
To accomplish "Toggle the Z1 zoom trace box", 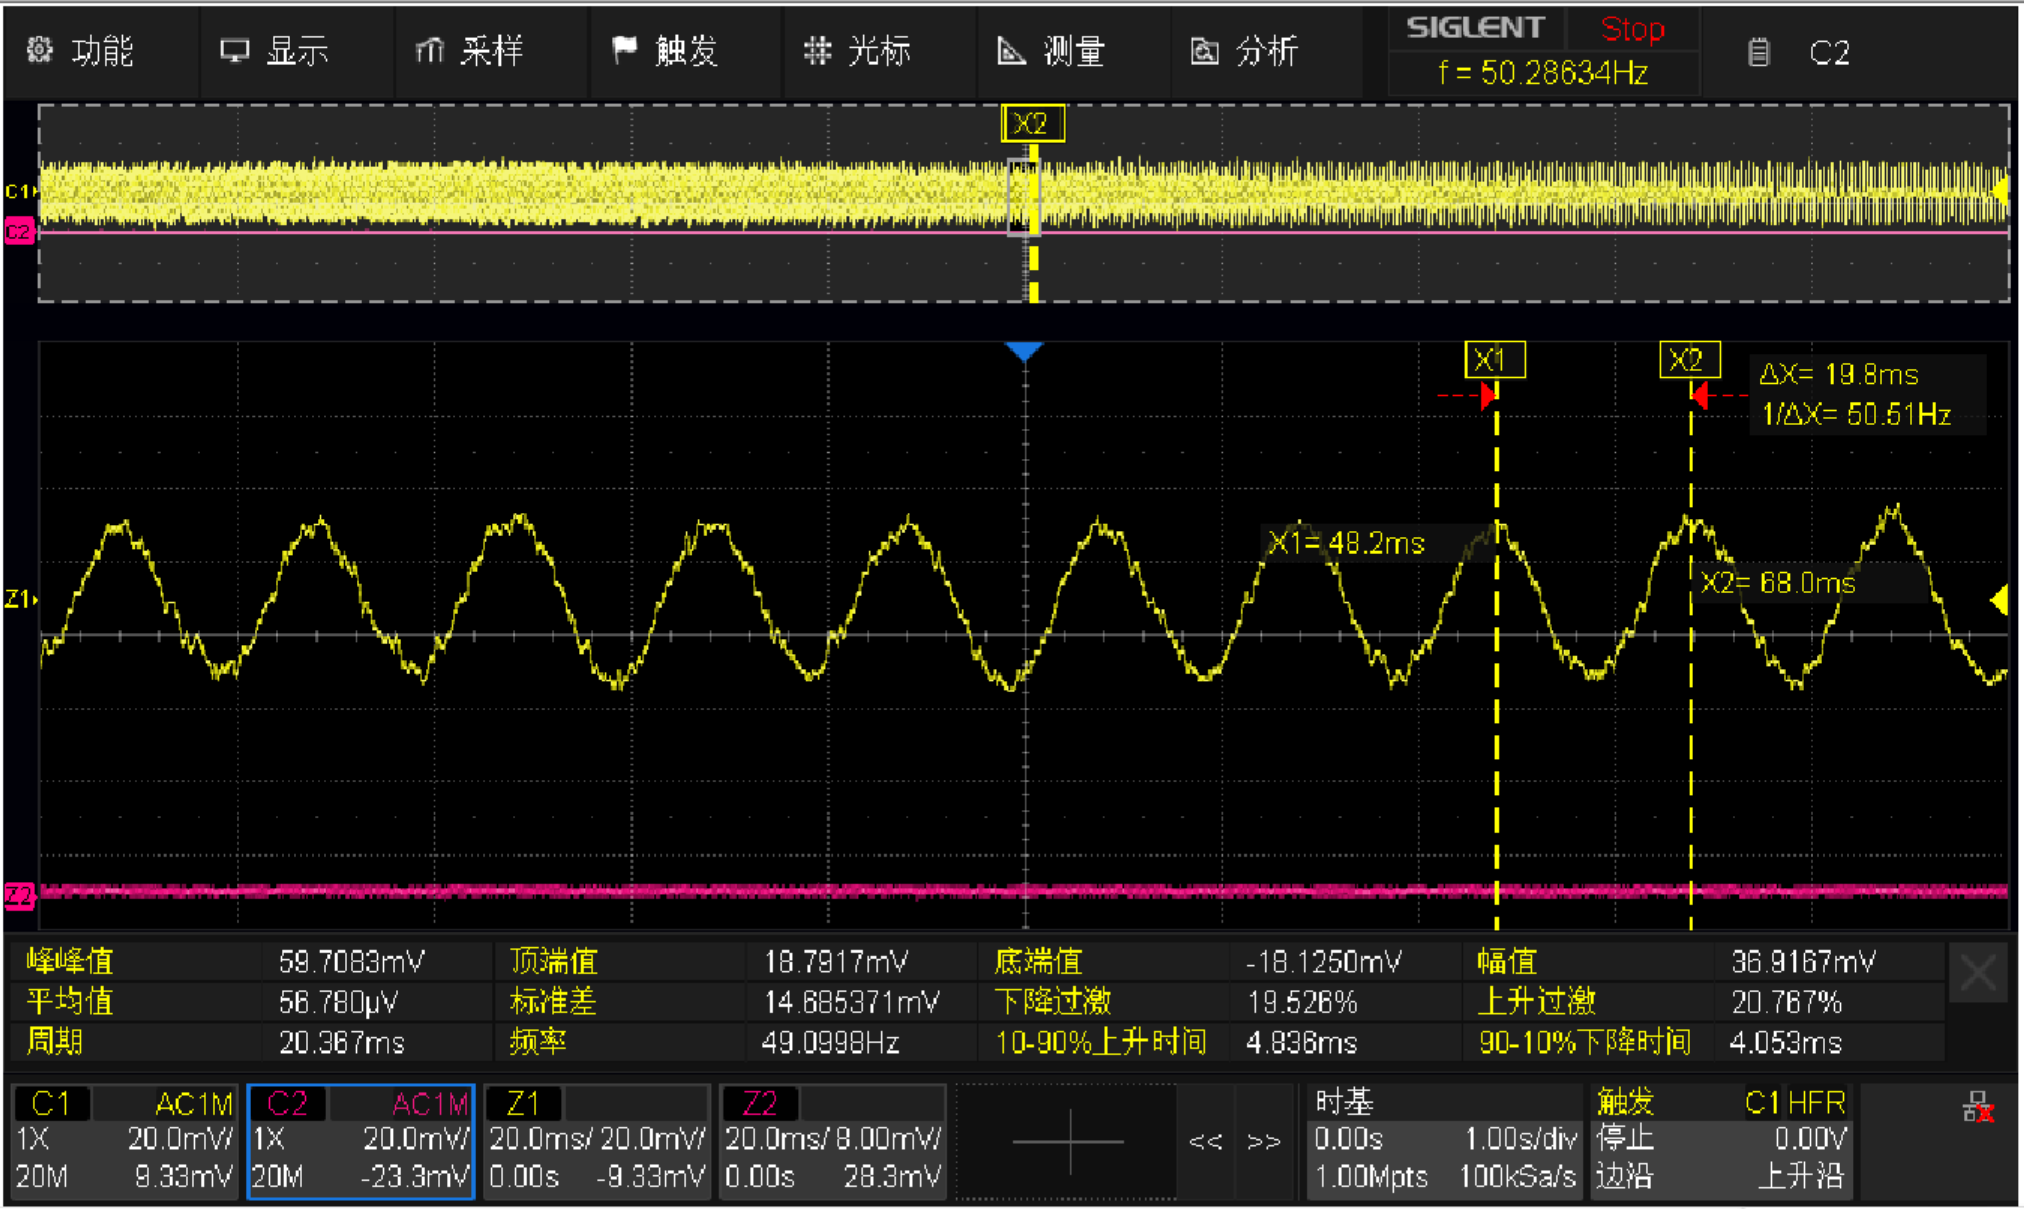I will coord(597,1141).
